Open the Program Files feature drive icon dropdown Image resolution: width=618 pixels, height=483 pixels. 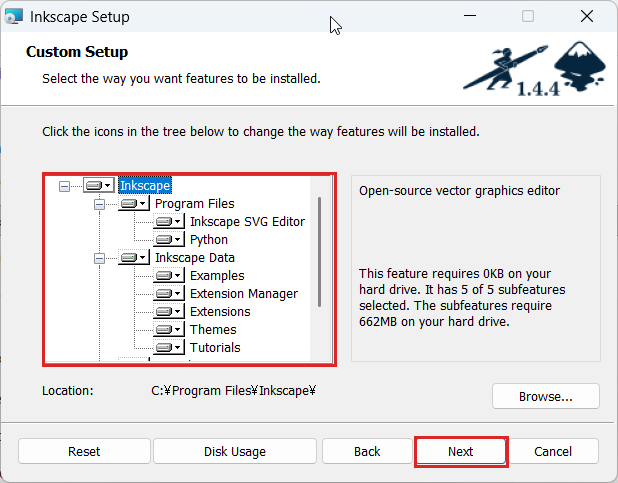pos(134,203)
